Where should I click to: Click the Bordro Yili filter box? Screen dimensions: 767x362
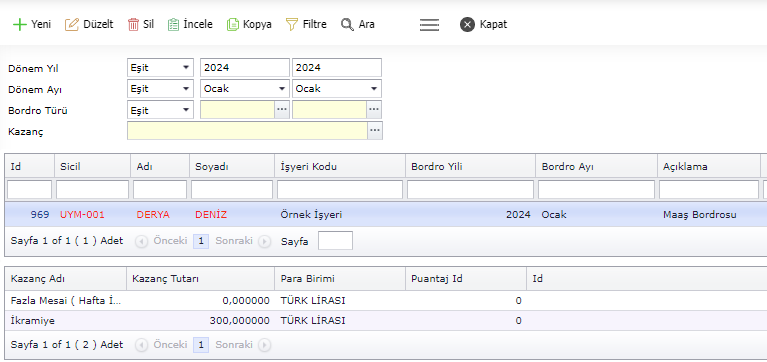point(471,189)
